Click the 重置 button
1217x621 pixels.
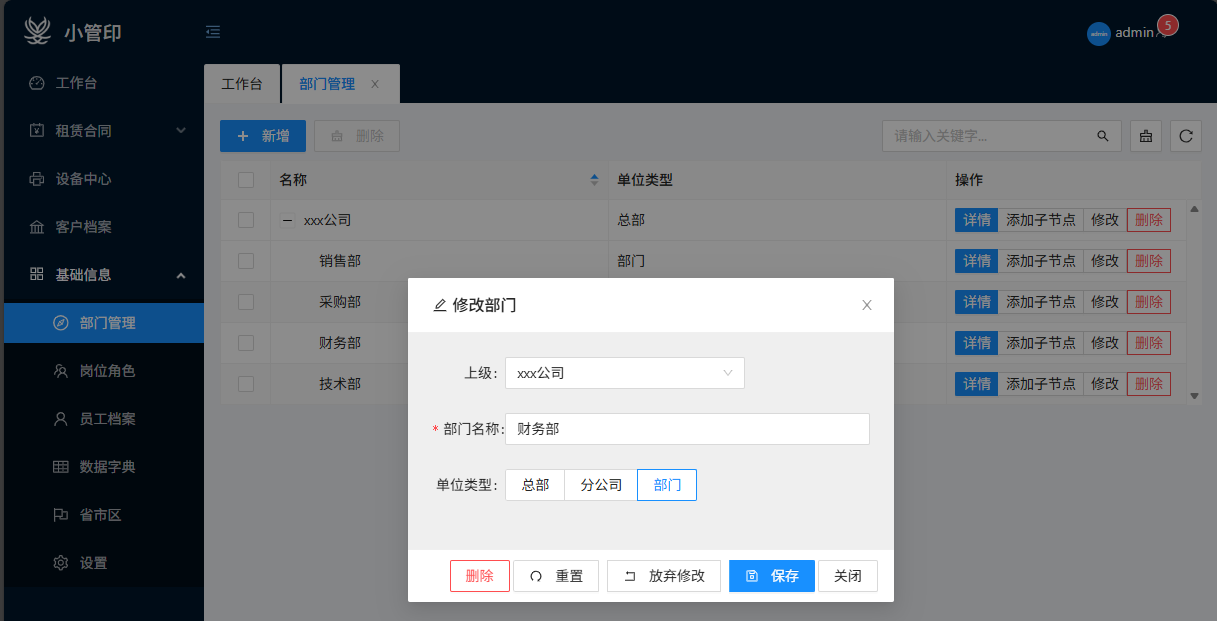click(x=556, y=576)
